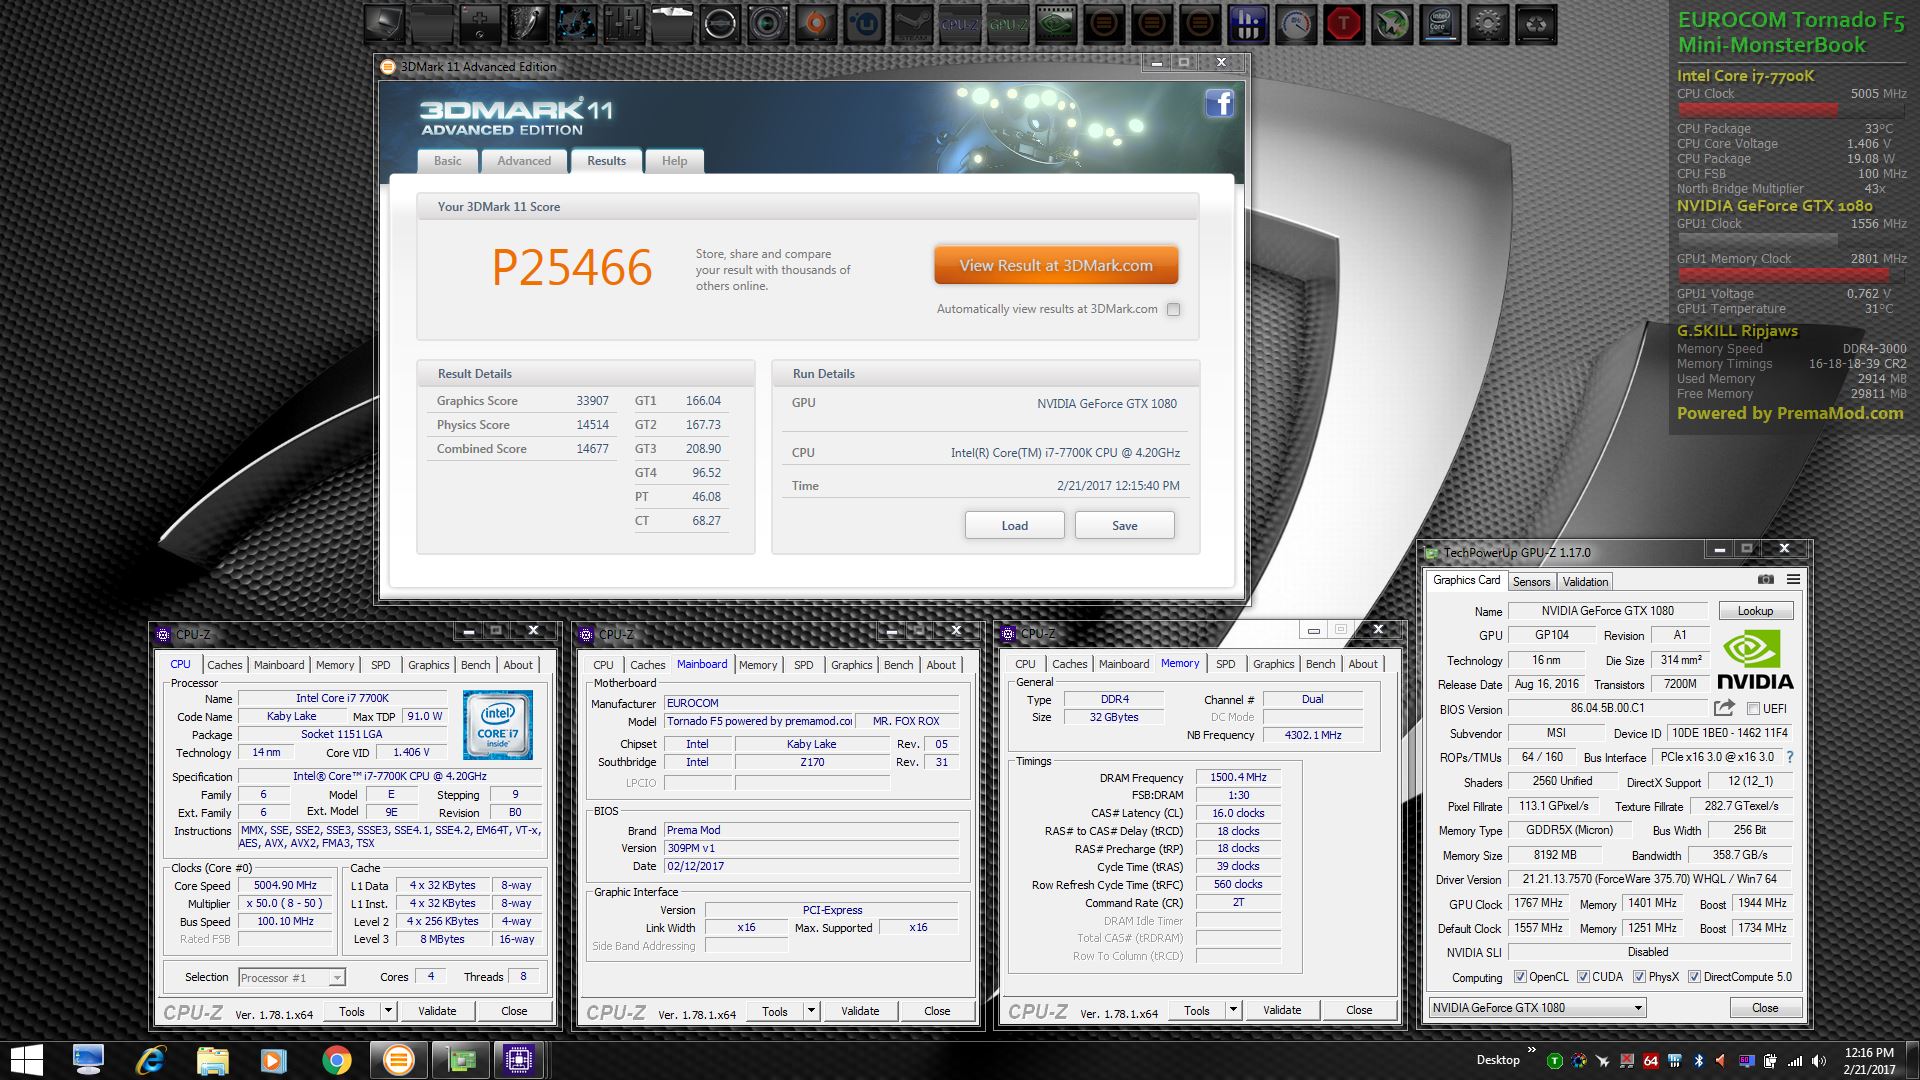Click View Result at 3DMark.com button
This screenshot has height=1080, width=1920.
(1056, 266)
